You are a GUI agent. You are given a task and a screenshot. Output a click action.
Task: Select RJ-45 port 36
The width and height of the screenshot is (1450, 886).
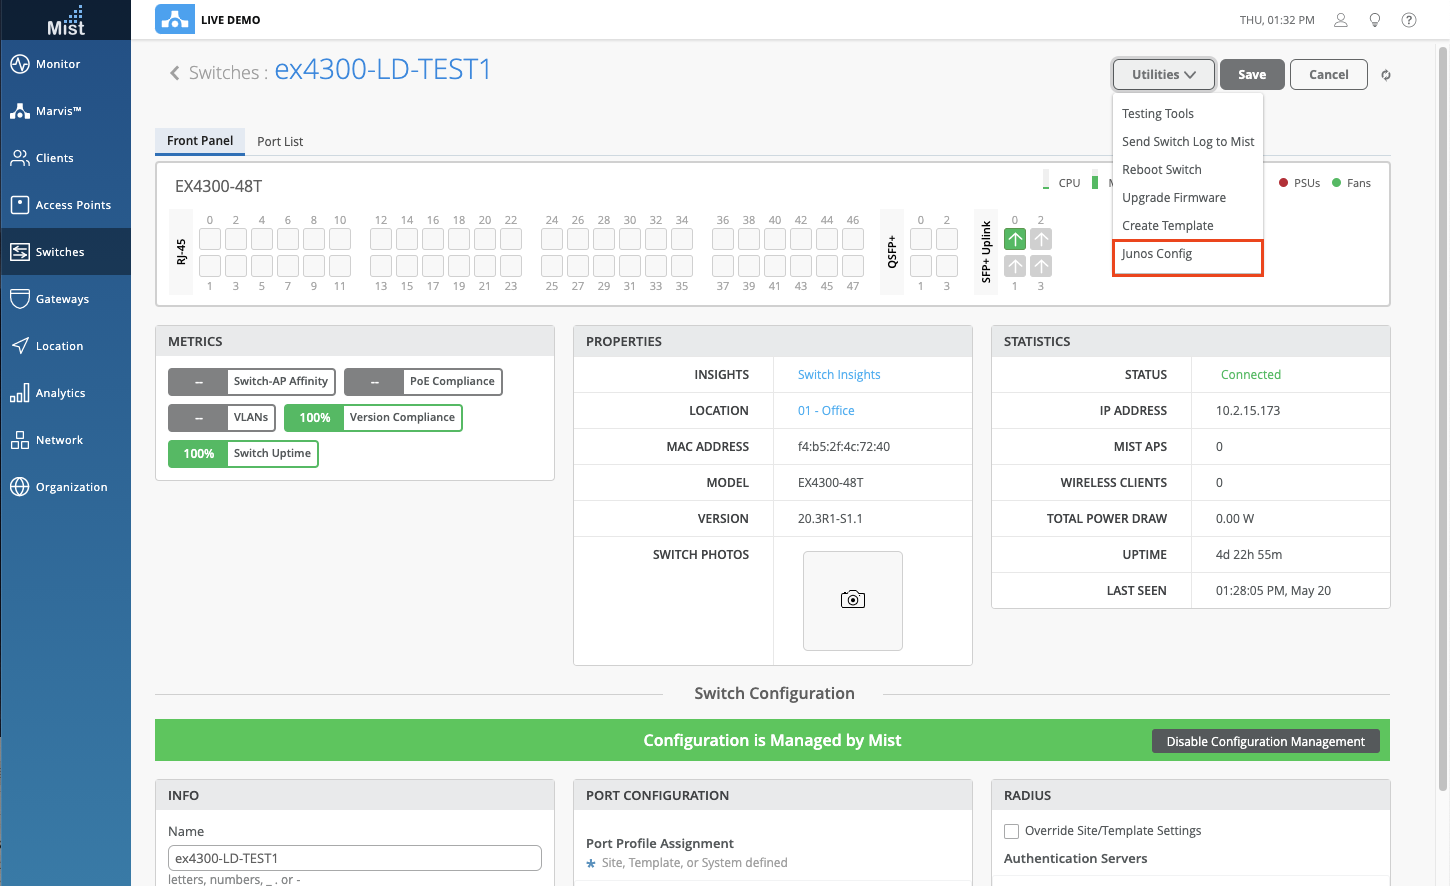click(723, 239)
